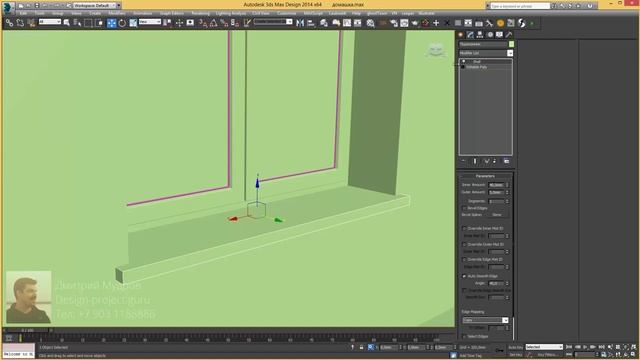Click the object color swatch beside name

pyautogui.click(x=511, y=44)
